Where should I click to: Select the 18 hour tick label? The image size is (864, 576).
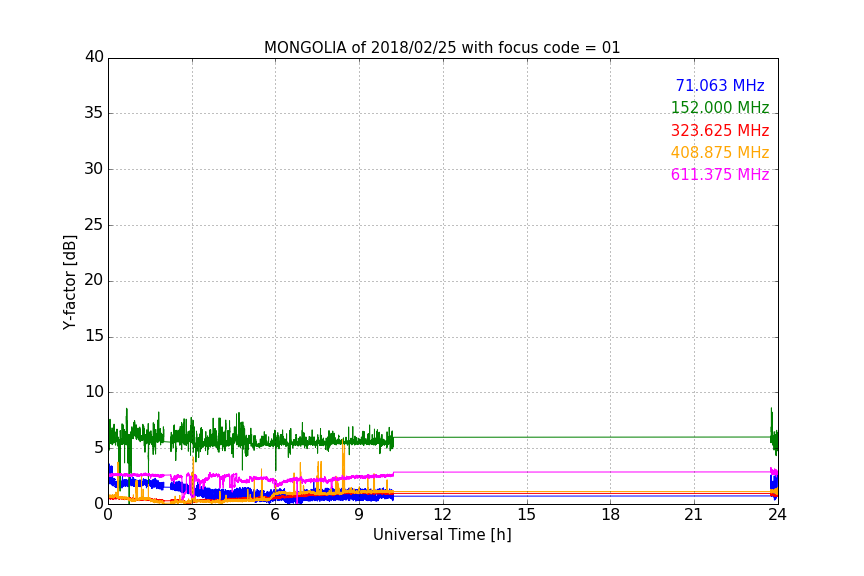(x=610, y=514)
